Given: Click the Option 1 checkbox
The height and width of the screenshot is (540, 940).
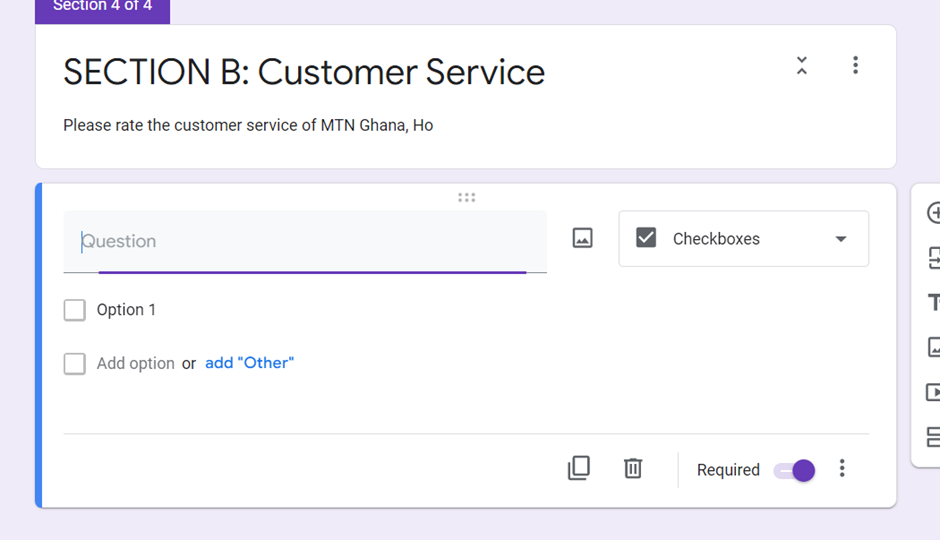Looking at the screenshot, I should click(x=74, y=310).
